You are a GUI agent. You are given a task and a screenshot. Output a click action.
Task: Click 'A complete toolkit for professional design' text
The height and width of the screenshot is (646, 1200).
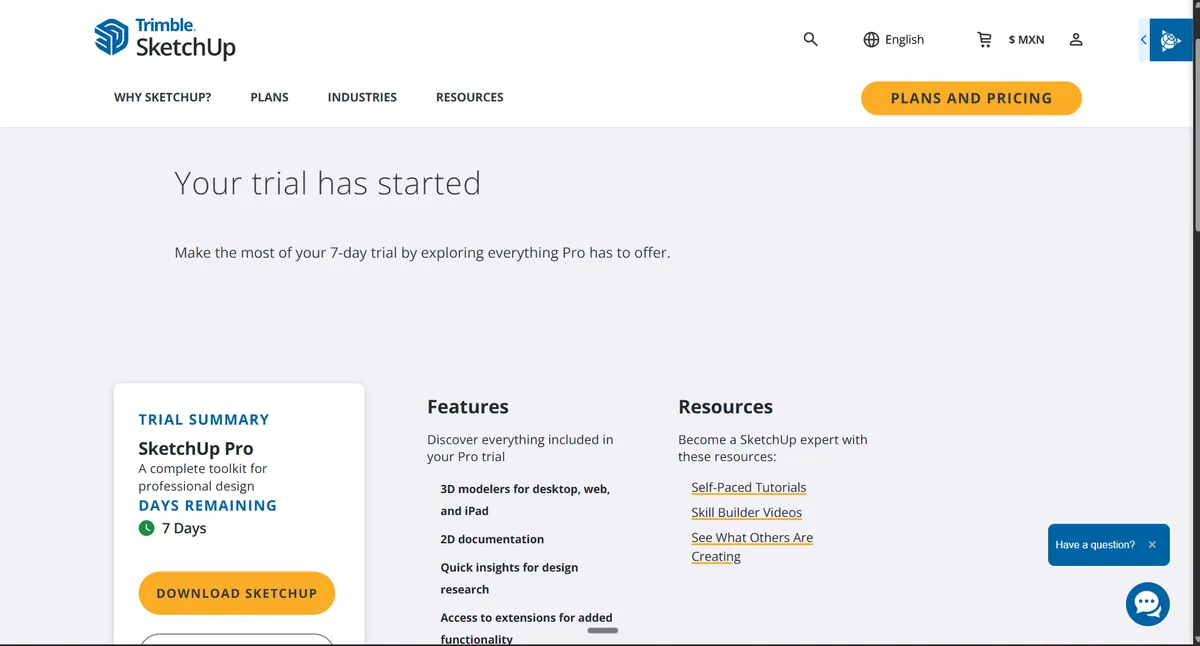[x=203, y=477]
